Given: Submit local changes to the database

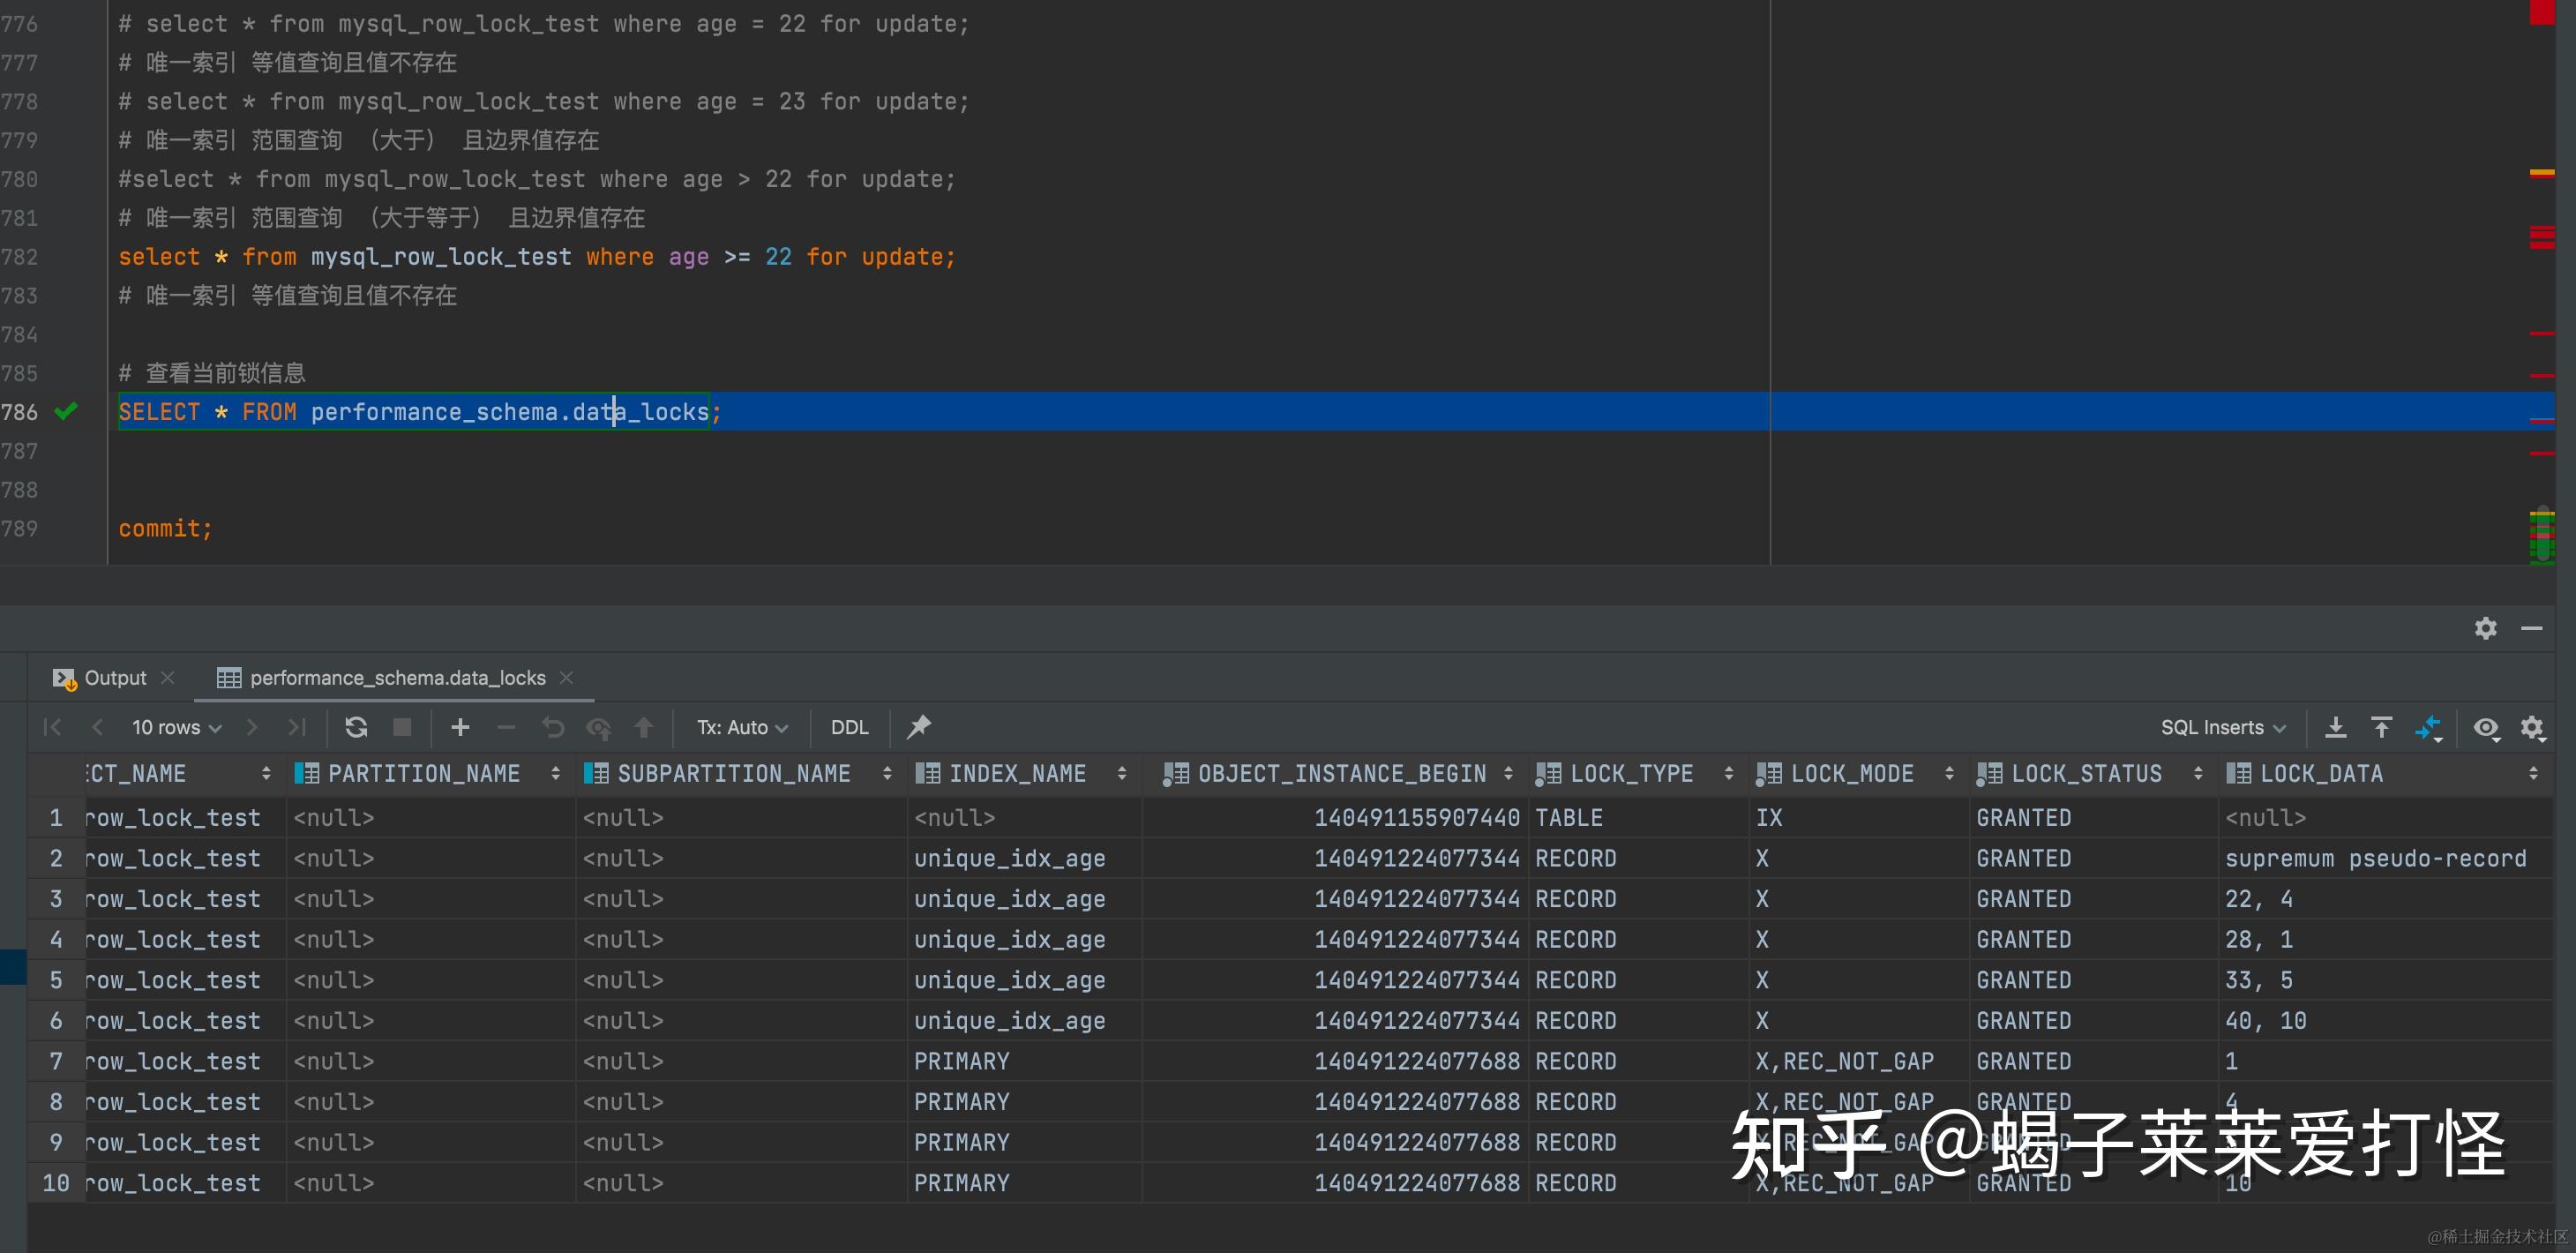Looking at the screenshot, I should click(645, 727).
